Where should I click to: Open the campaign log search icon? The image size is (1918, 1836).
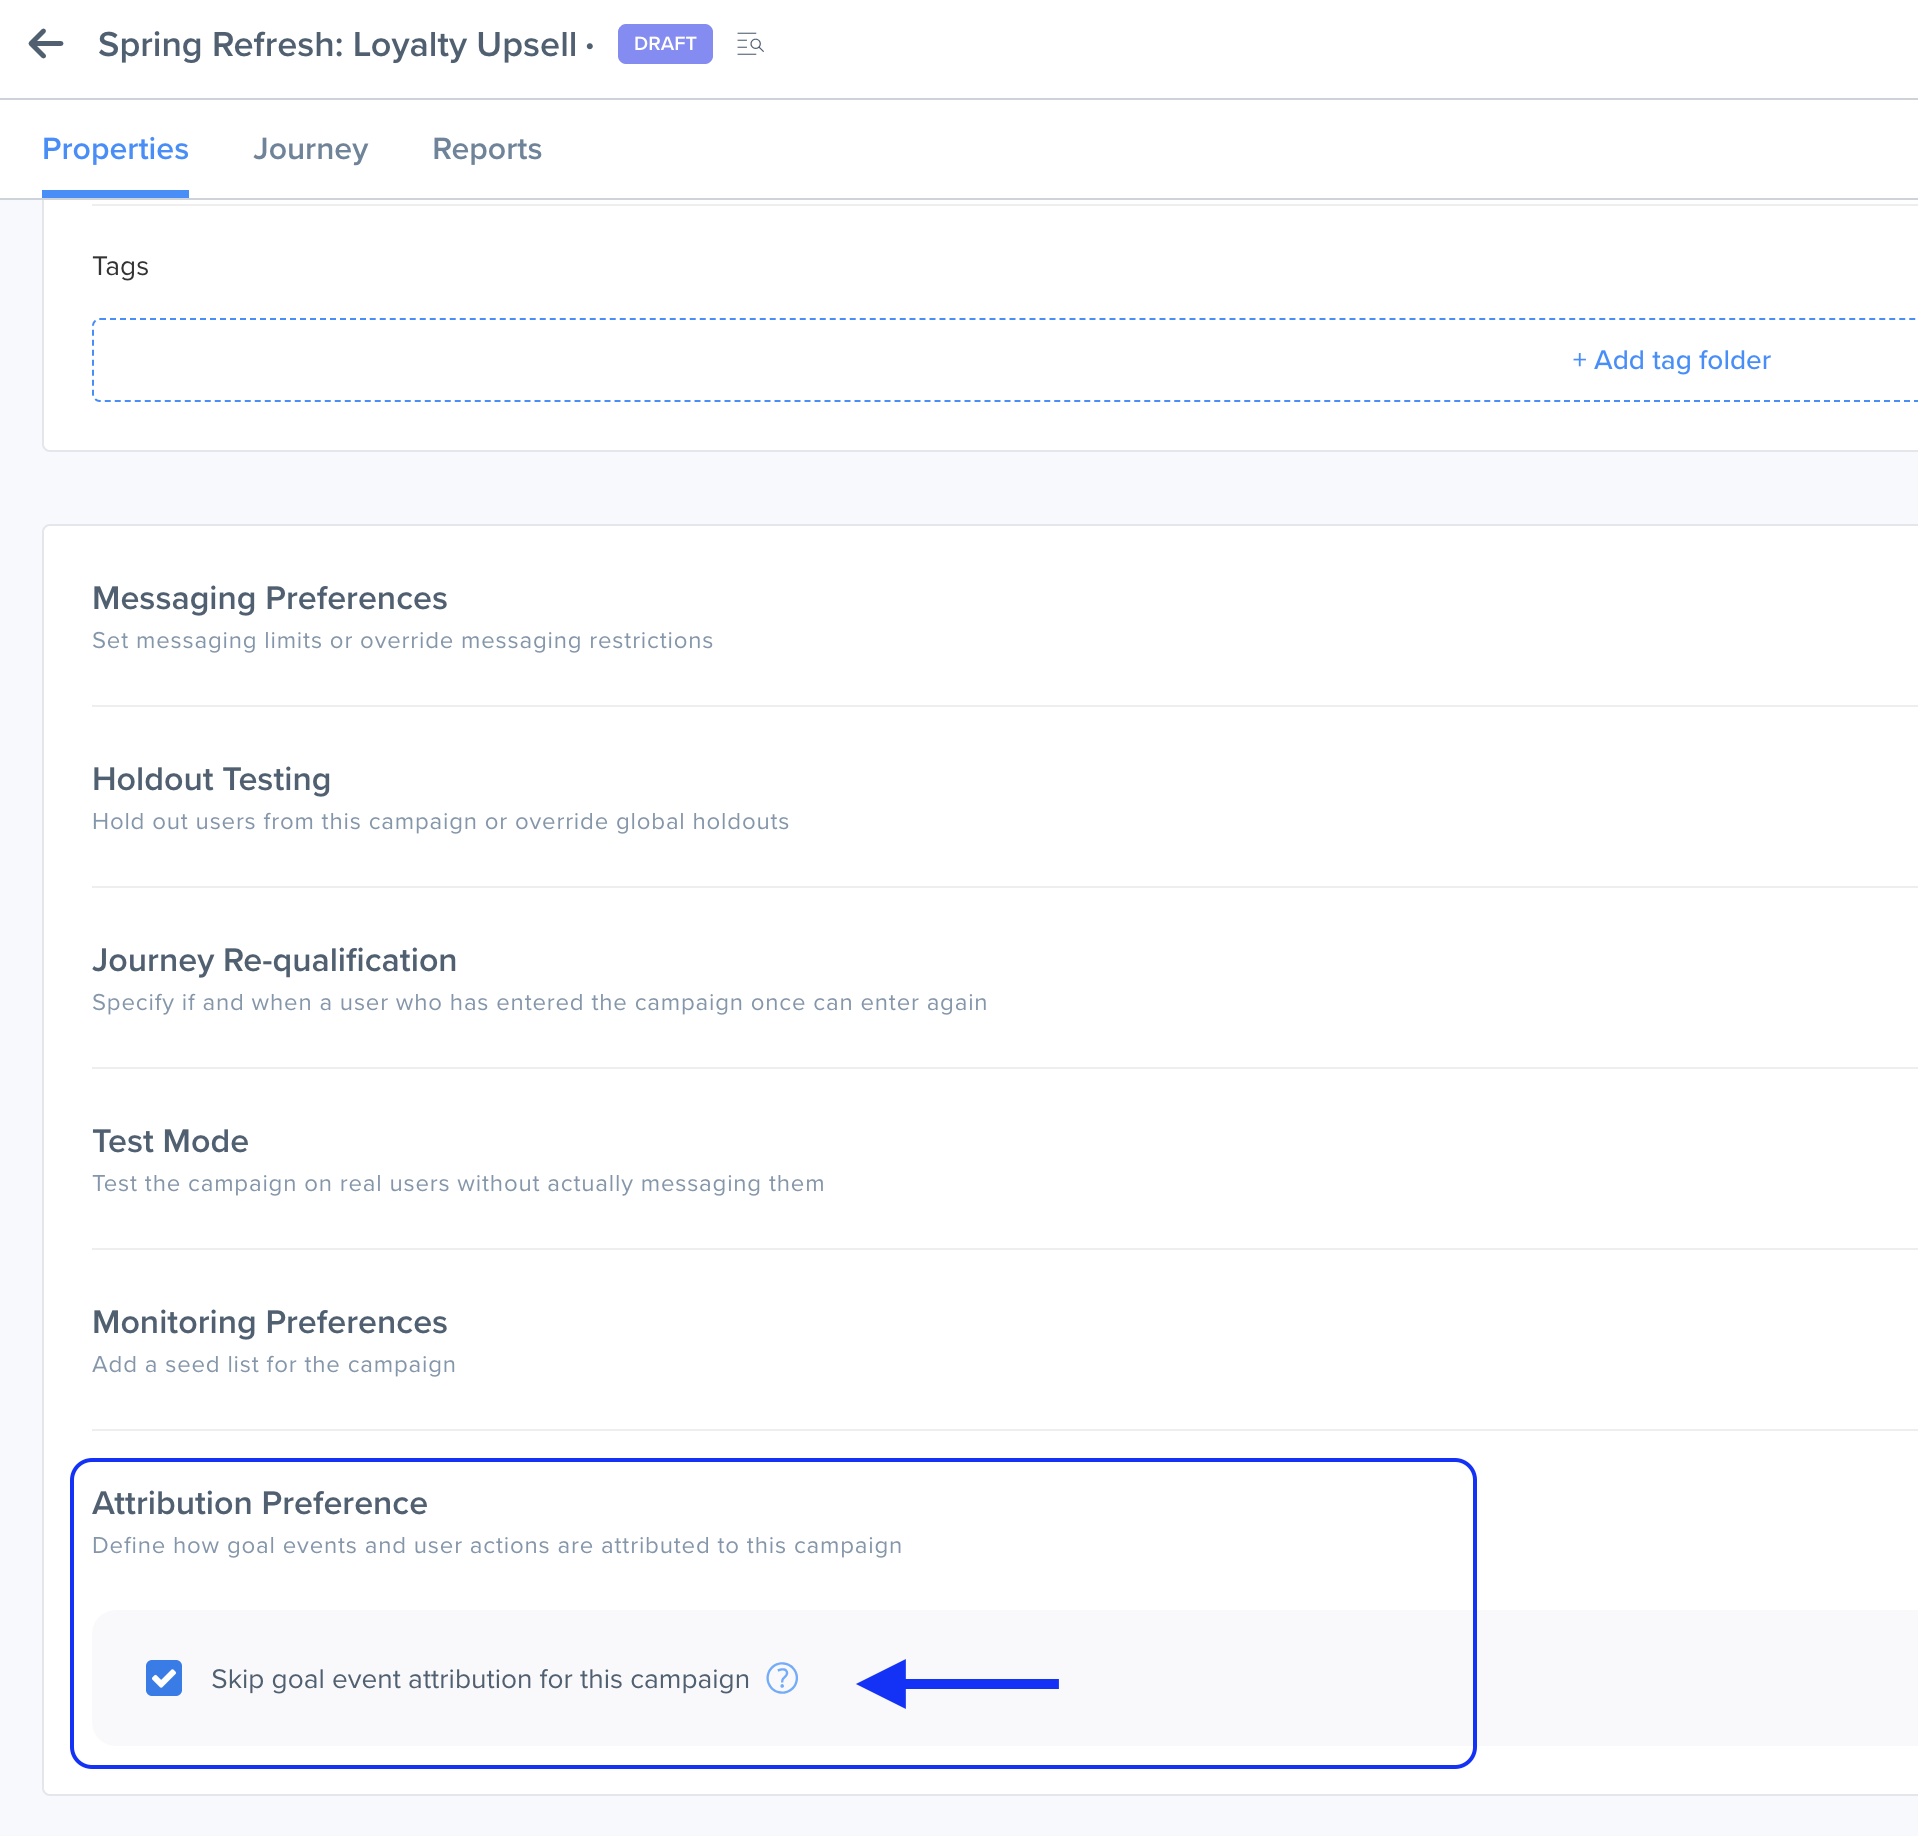[750, 44]
